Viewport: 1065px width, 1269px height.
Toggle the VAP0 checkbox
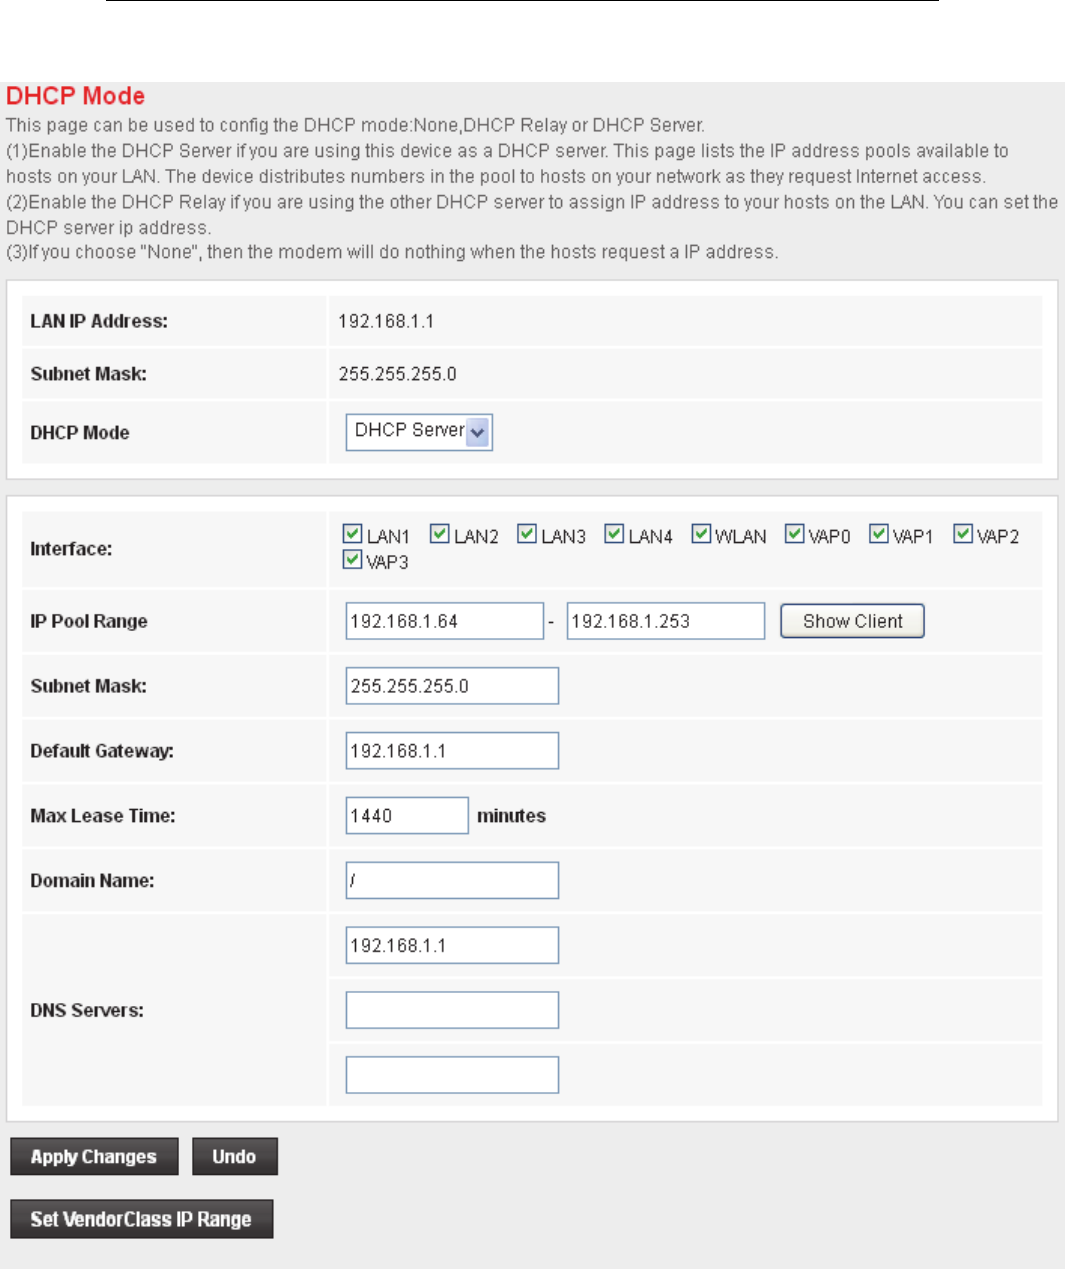[794, 534]
